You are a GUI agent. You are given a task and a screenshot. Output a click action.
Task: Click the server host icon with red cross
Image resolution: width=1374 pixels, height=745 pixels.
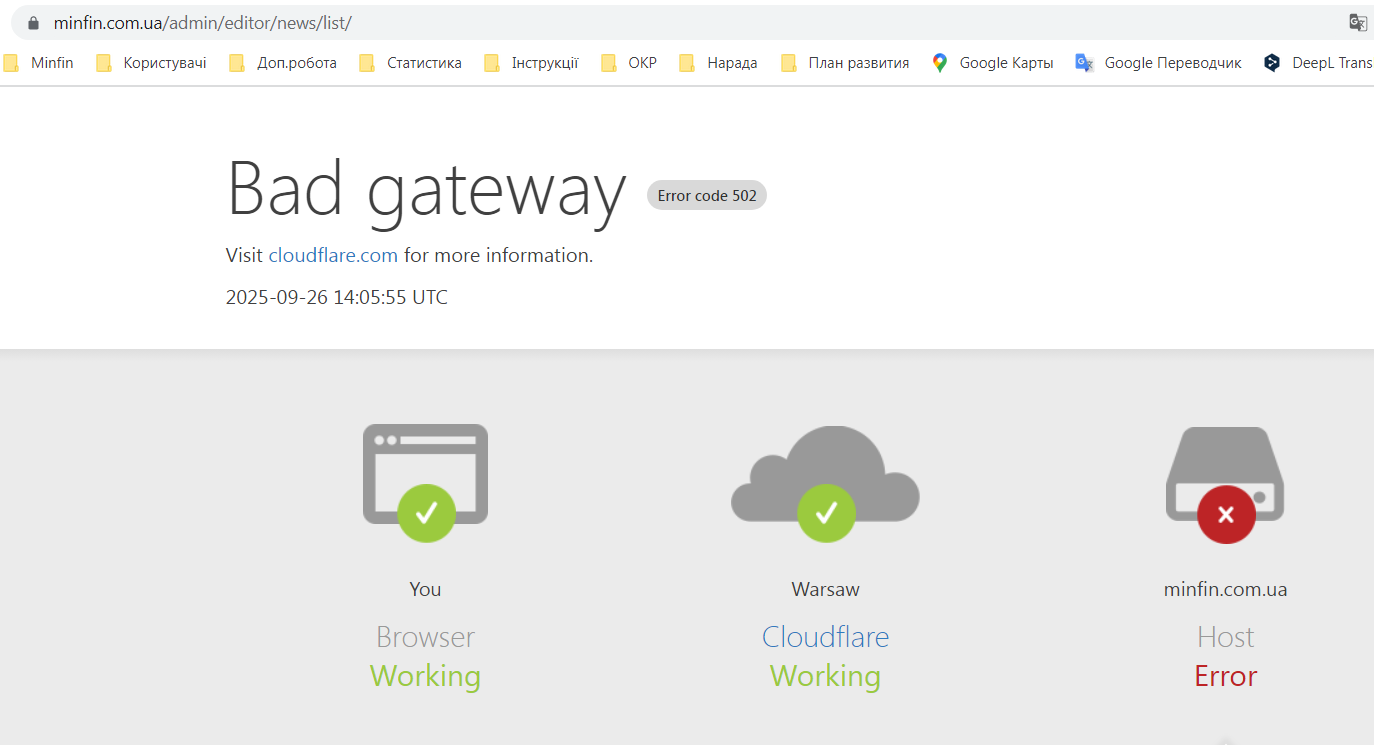(x=1225, y=485)
